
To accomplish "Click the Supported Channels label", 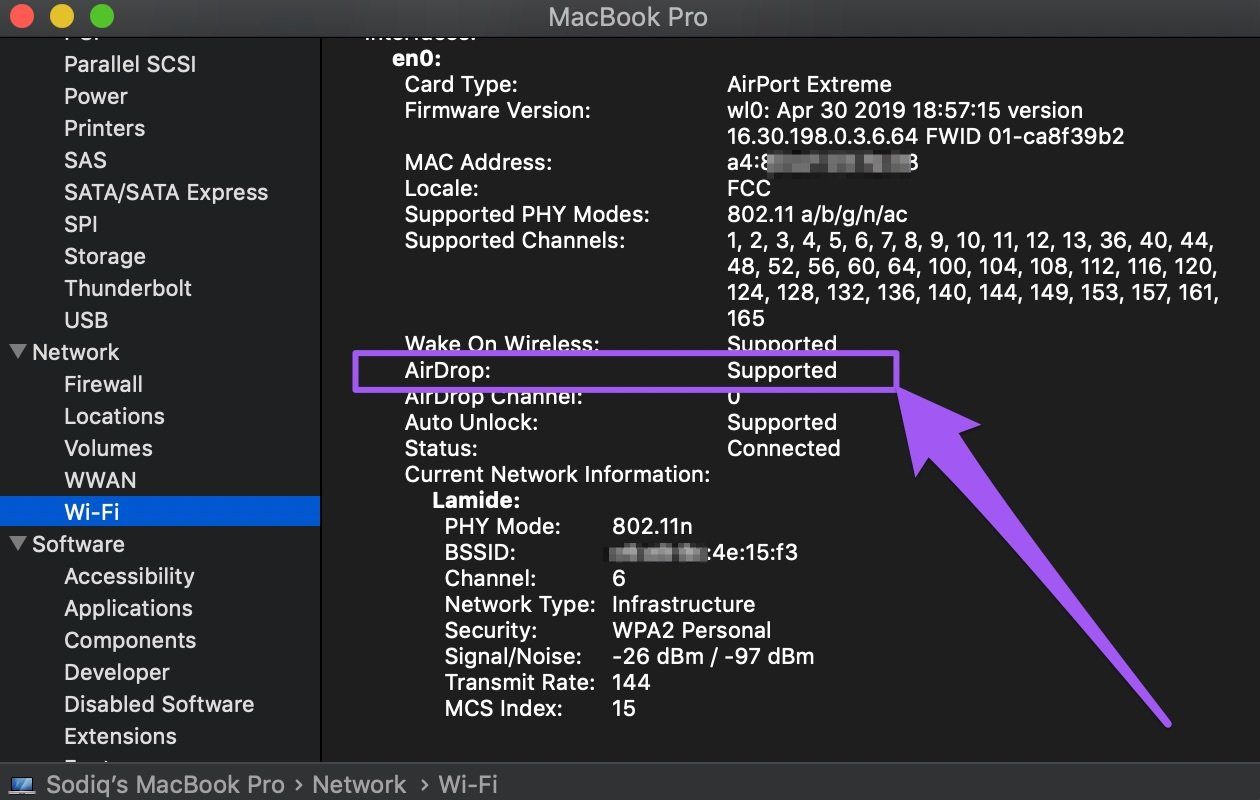I will pyautogui.click(x=514, y=241).
